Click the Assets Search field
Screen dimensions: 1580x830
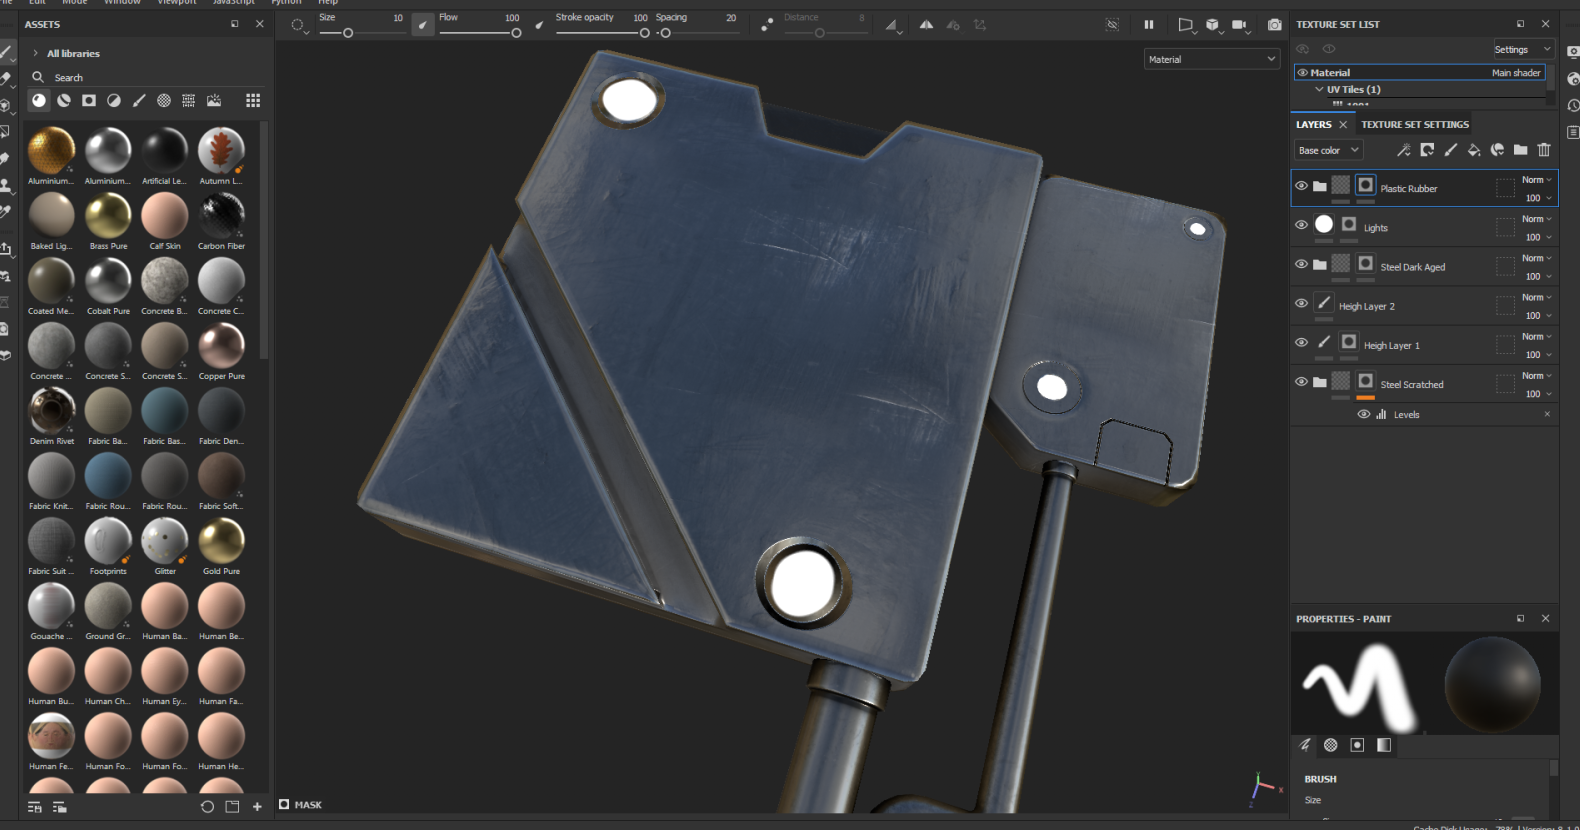point(148,77)
